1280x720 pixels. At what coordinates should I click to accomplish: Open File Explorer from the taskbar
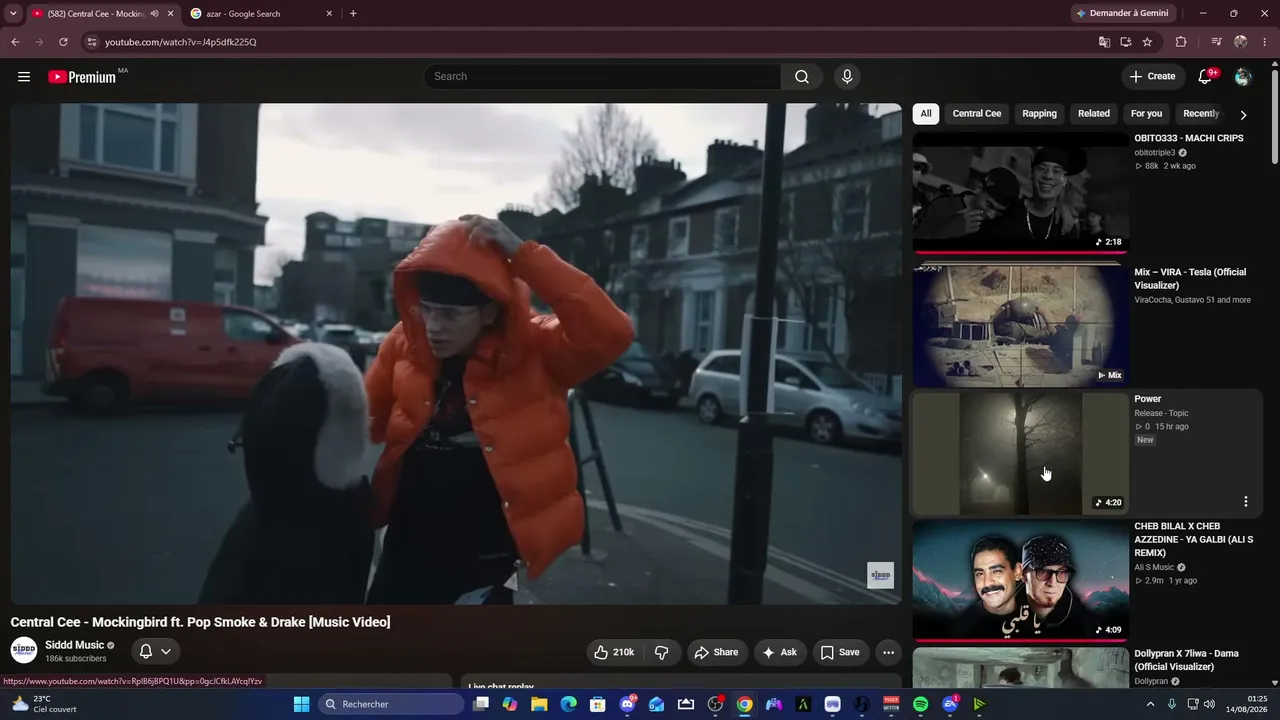539,704
